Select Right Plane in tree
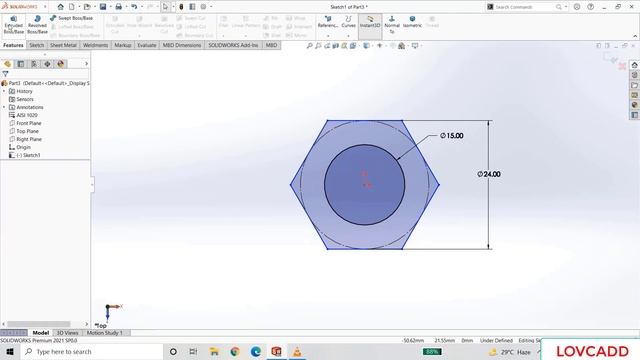 coord(25,139)
